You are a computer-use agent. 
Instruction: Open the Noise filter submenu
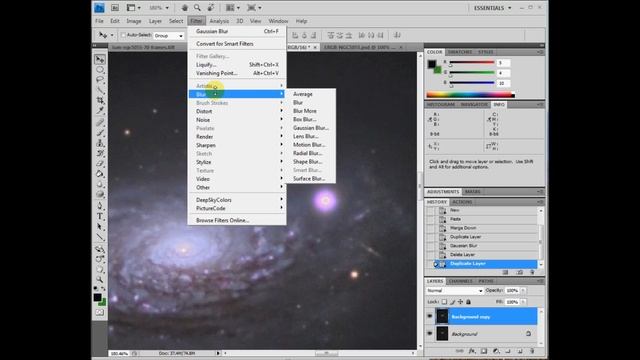coord(237,120)
